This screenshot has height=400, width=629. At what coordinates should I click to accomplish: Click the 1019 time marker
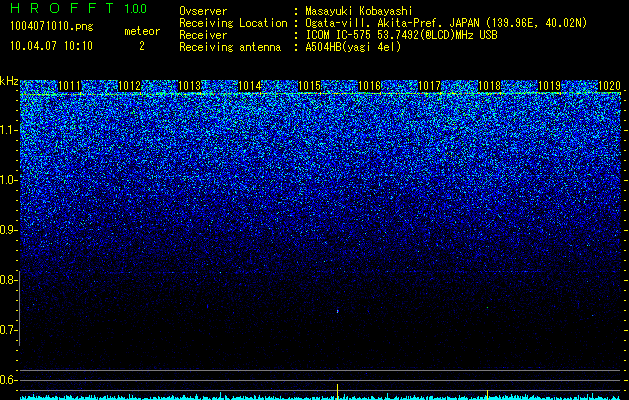coord(549,85)
